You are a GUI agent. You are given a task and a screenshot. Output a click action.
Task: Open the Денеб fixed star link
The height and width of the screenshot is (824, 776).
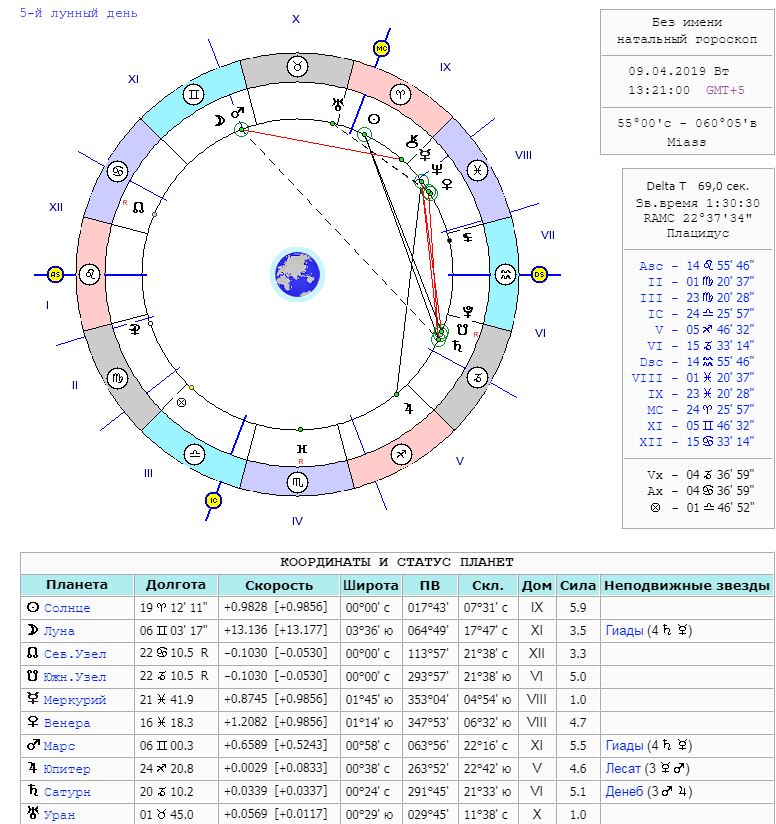point(624,791)
